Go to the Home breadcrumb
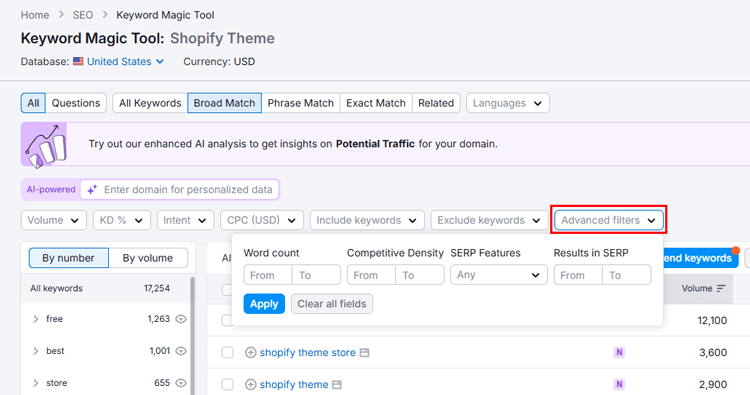 point(35,15)
